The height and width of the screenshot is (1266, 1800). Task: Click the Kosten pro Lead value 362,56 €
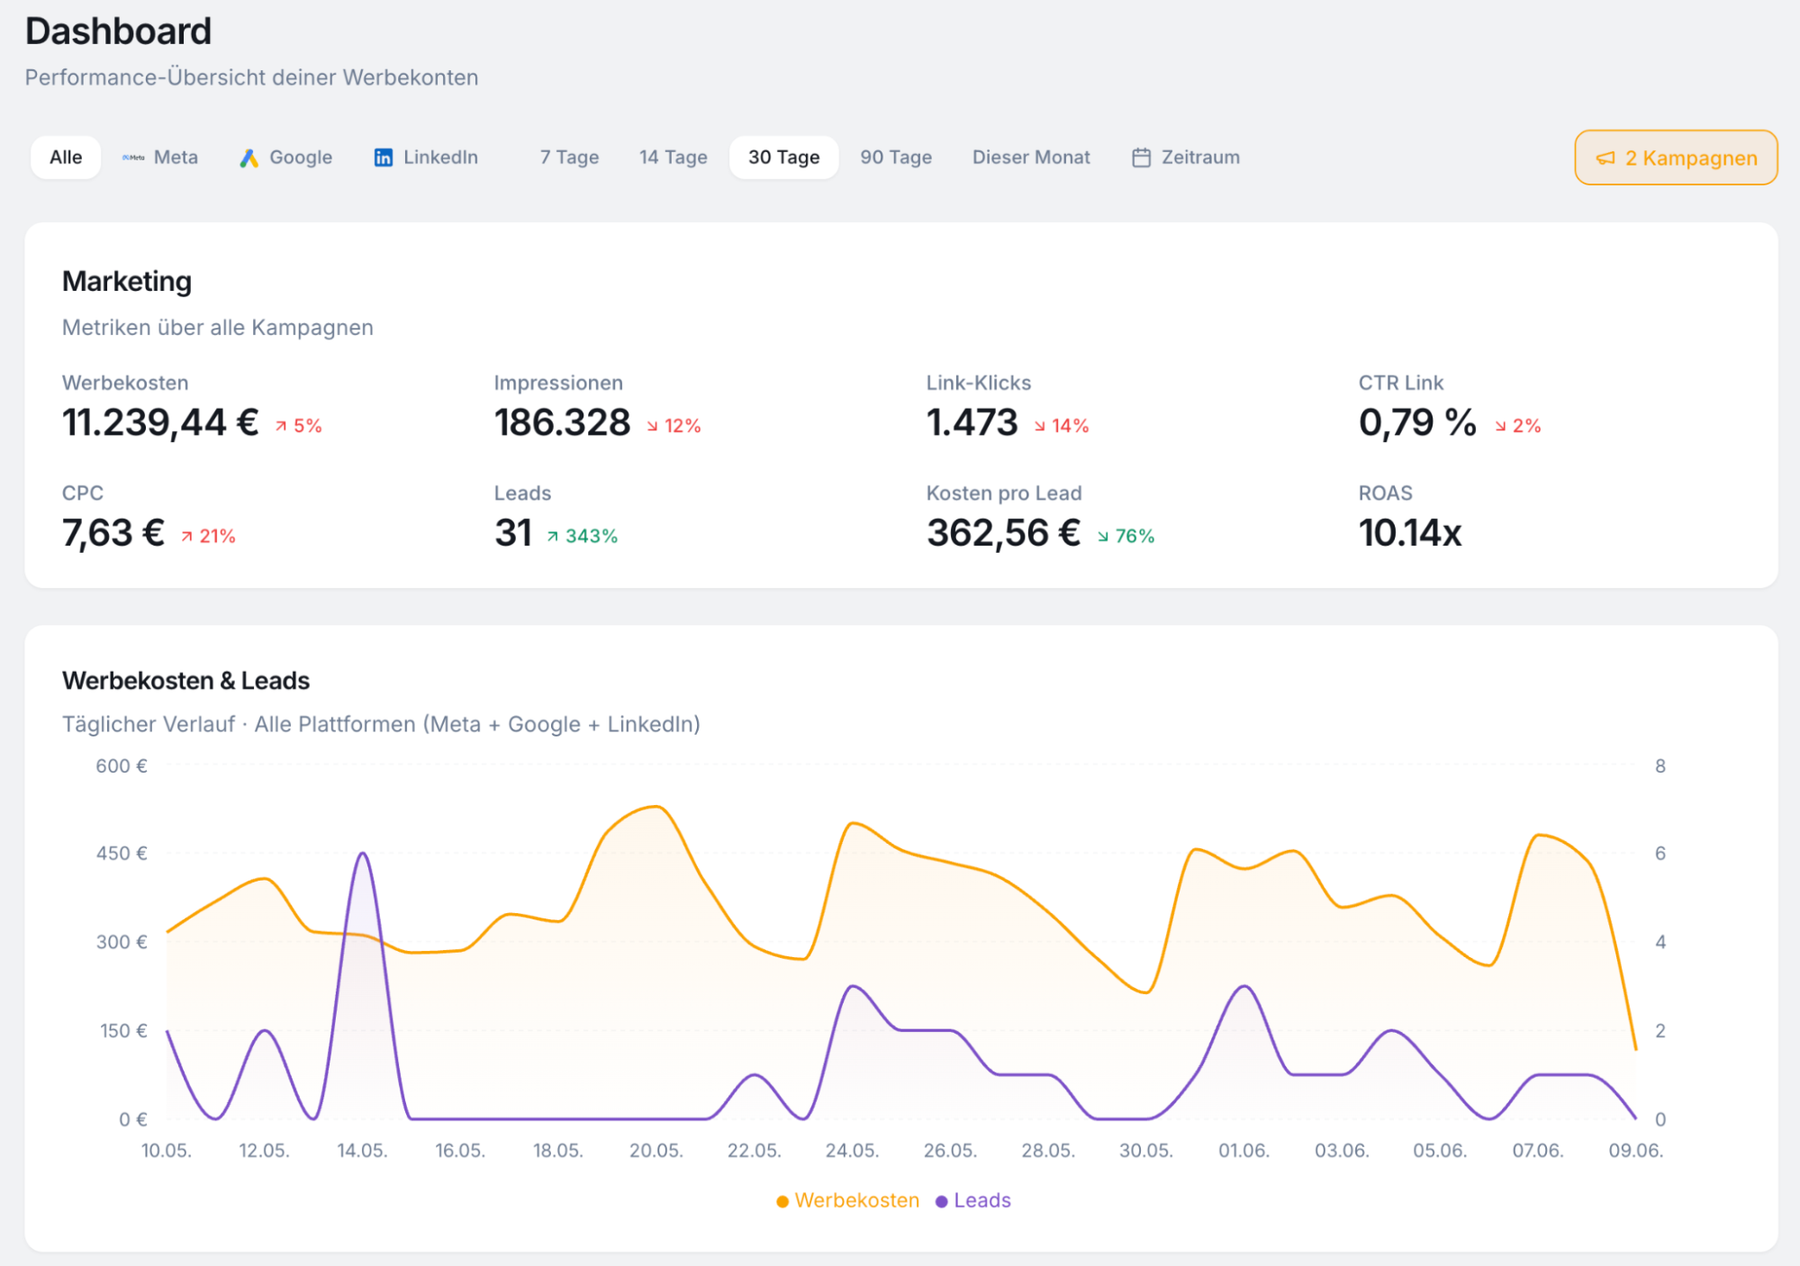(1003, 533)
